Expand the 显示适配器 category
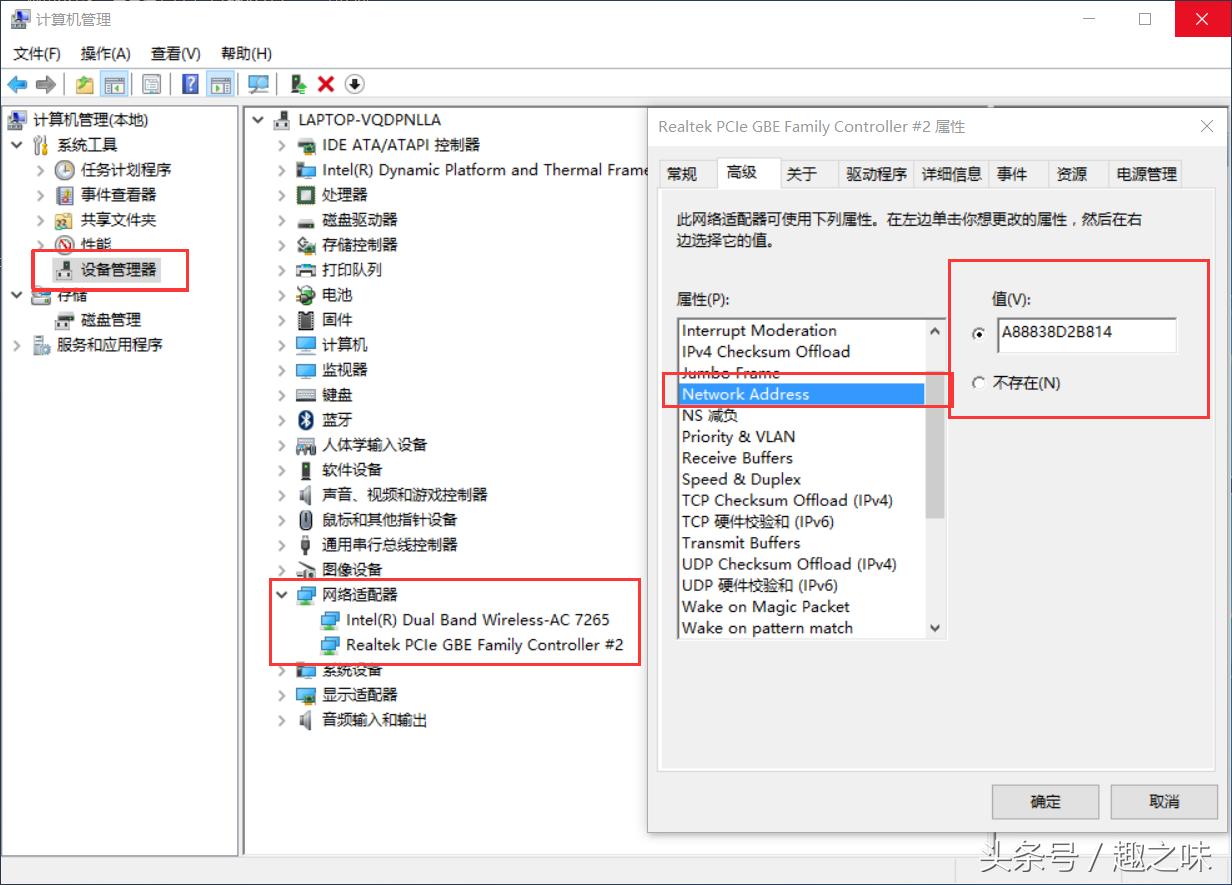1232x885 pixels. coord(282,695)
